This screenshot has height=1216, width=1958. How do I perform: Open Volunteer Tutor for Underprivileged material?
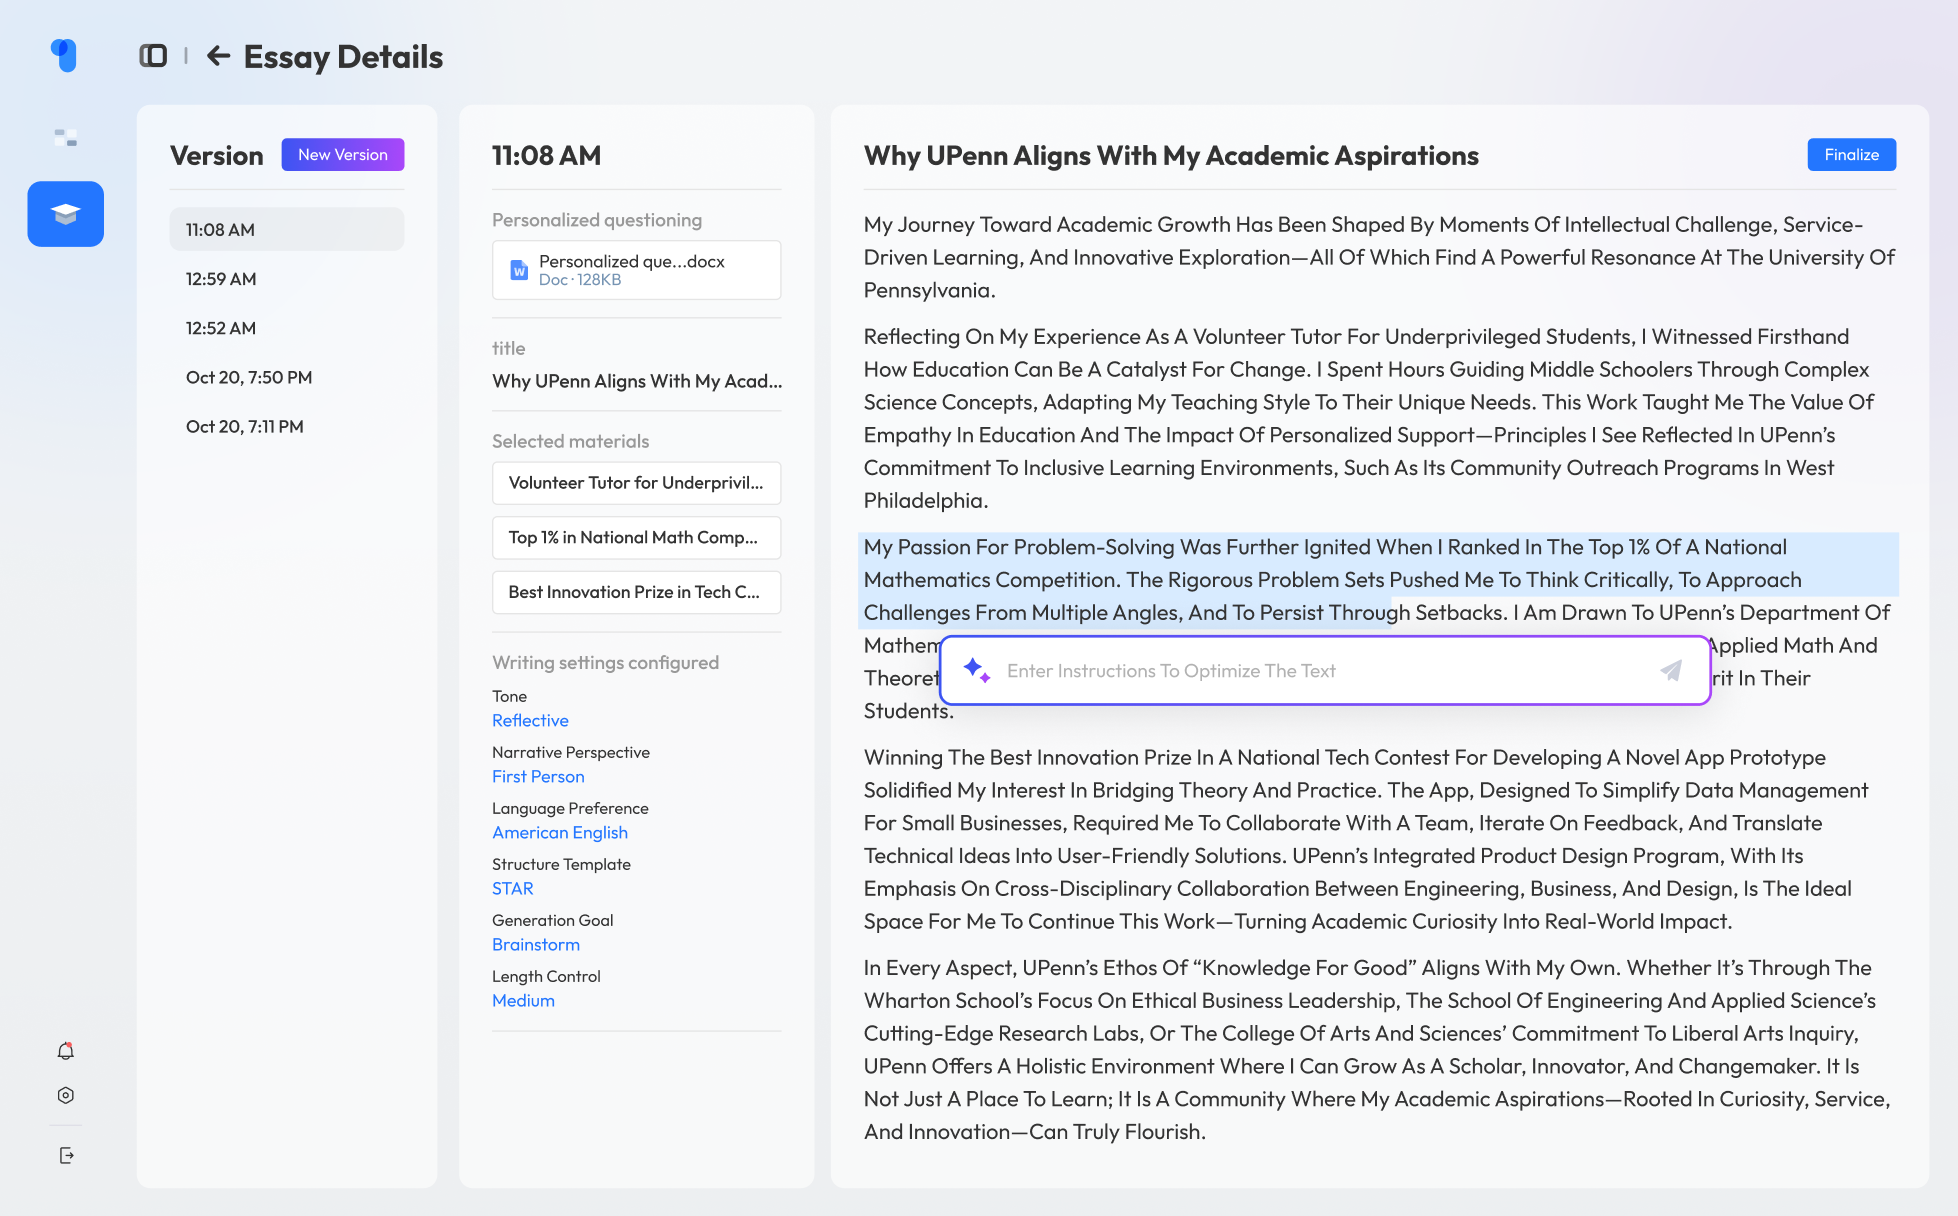point(636,483)
